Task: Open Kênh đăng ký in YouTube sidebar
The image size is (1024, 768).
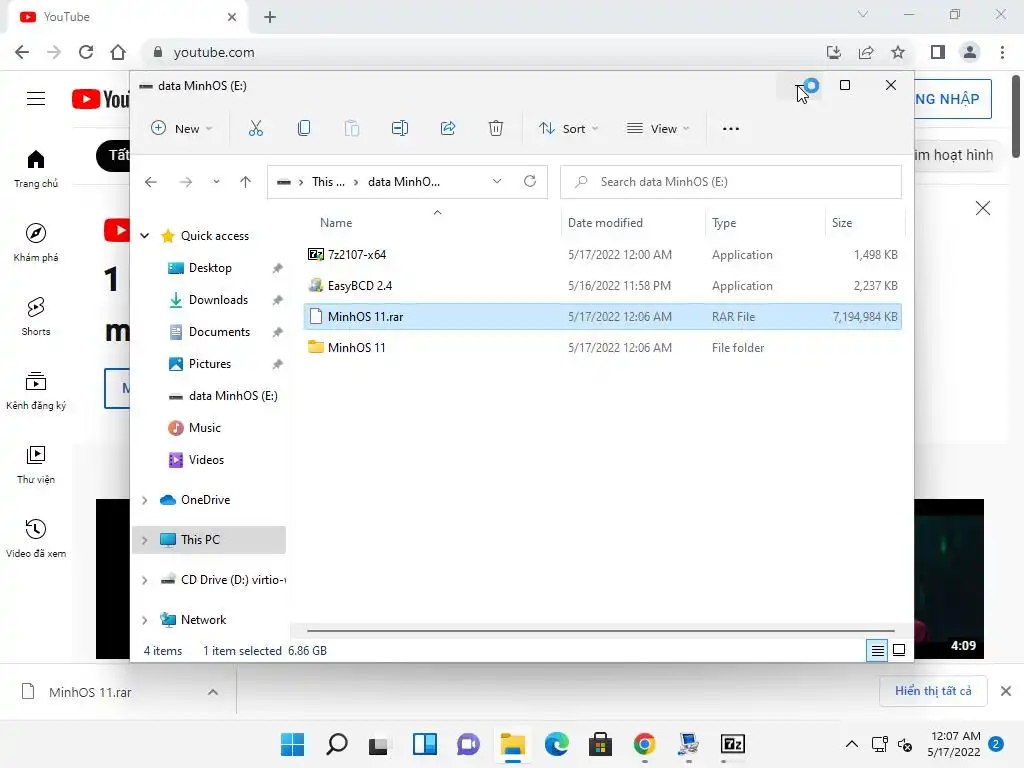Action: pos(36,391)
